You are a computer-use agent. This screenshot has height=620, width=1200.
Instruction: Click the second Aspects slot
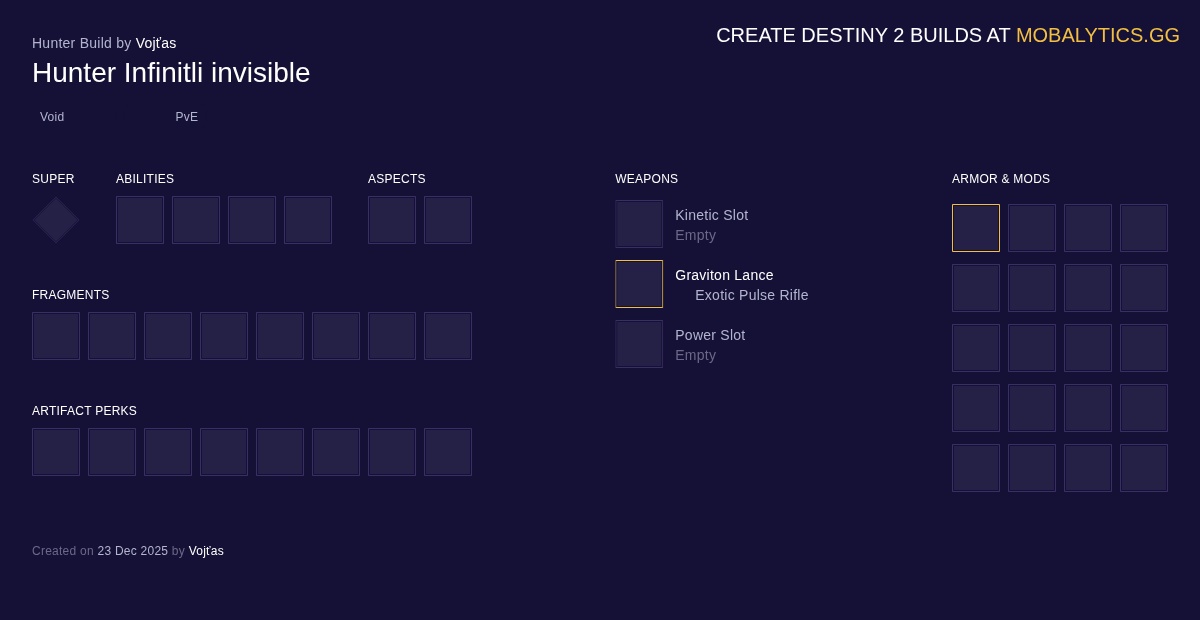pyautogui.click(x=448, y=220)
